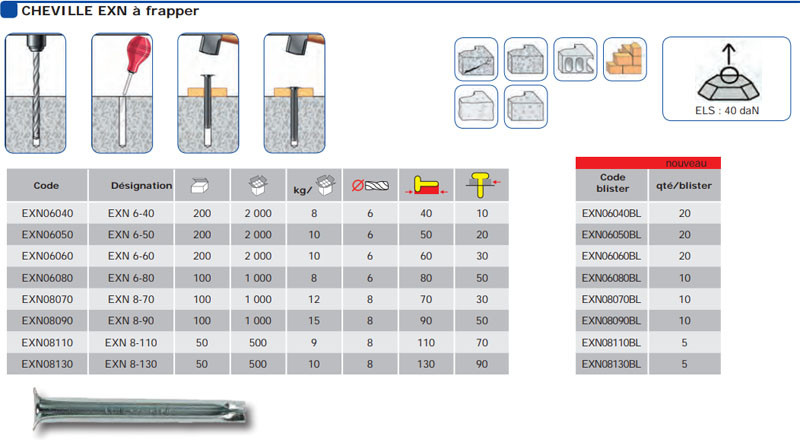This screenshot has width=800, height=443.
Task: Click blister code EXN08130BL
Action: coord(612,365)
